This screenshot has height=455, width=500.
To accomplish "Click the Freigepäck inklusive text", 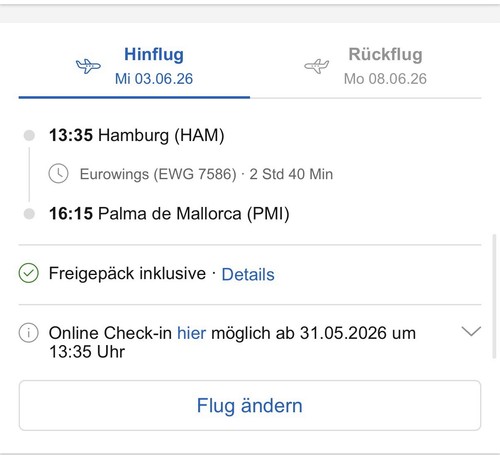I will point(127,273).
